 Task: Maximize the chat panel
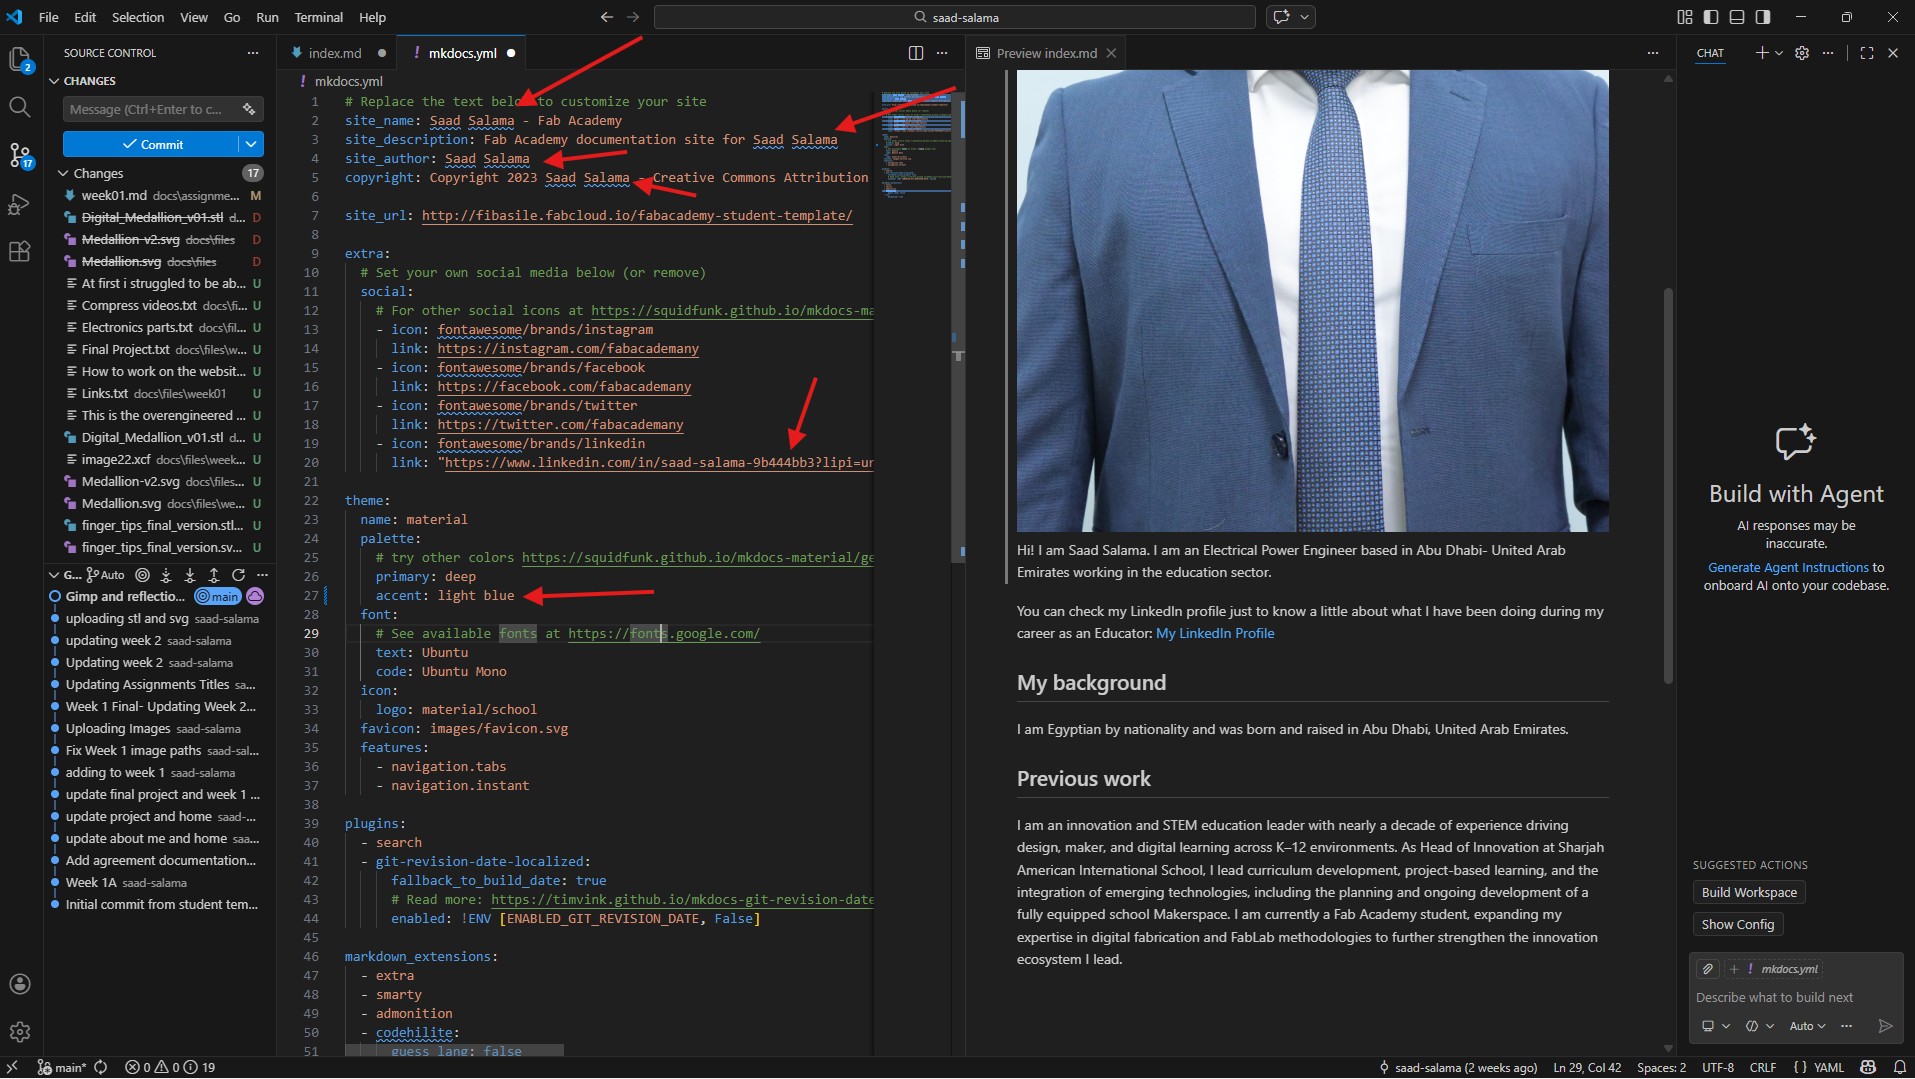(1867, 53)
